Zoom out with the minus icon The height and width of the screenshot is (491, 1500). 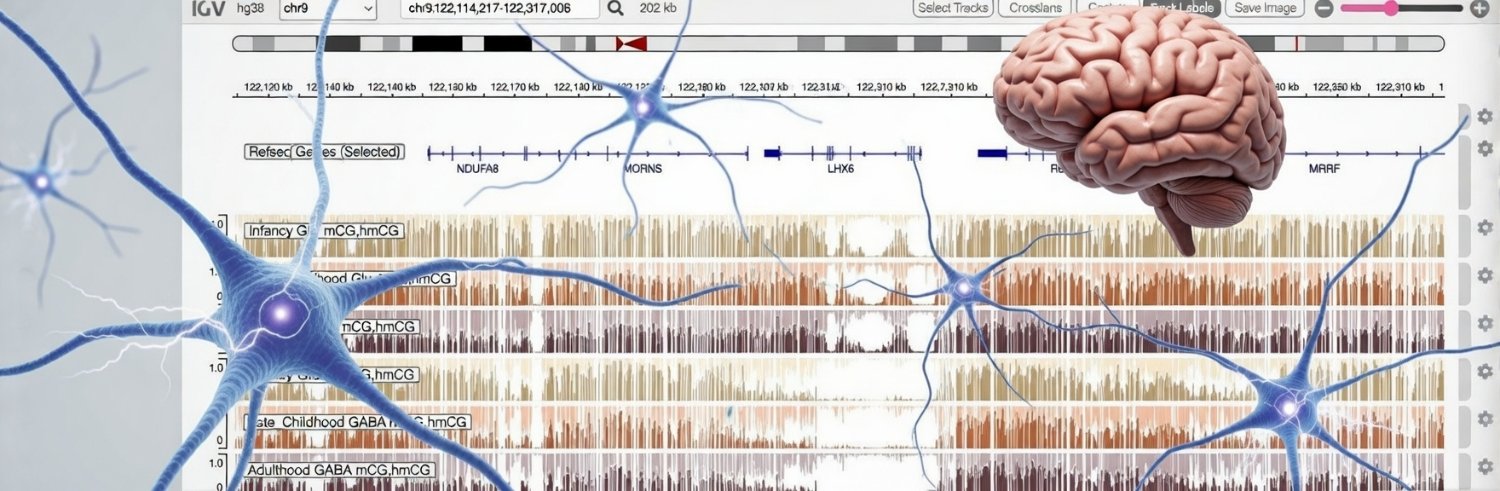click(1323, 8)
